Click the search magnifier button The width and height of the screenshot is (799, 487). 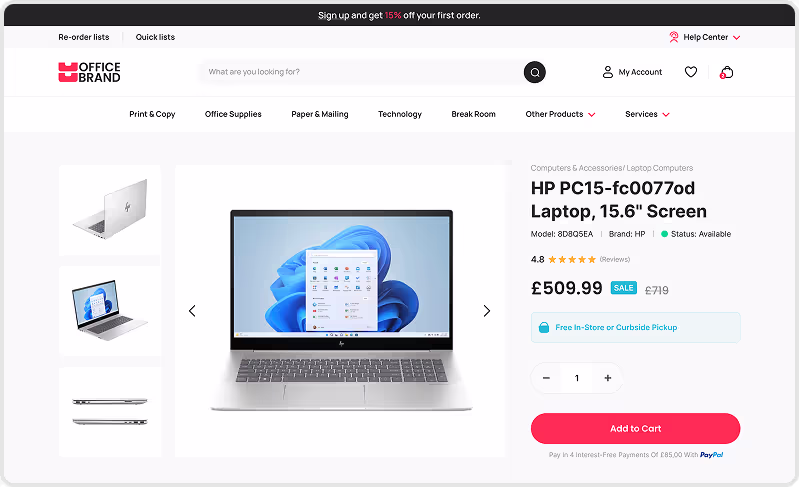point(535,72)
